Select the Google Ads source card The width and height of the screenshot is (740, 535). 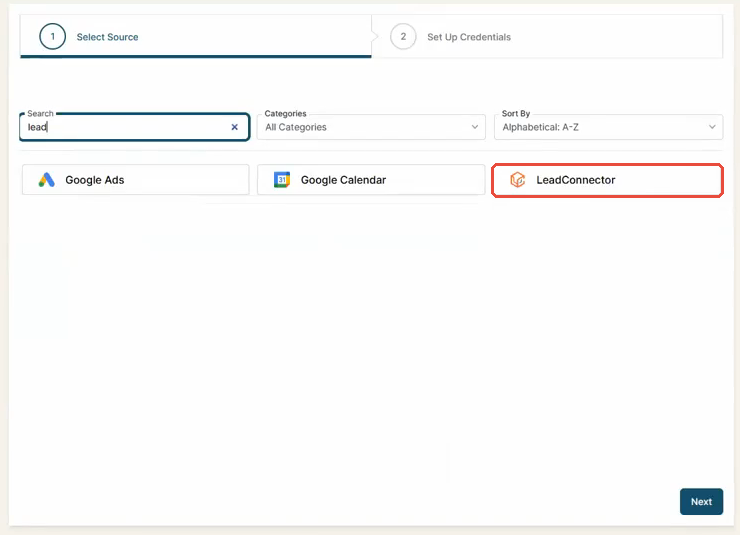[x=135, y=180]
